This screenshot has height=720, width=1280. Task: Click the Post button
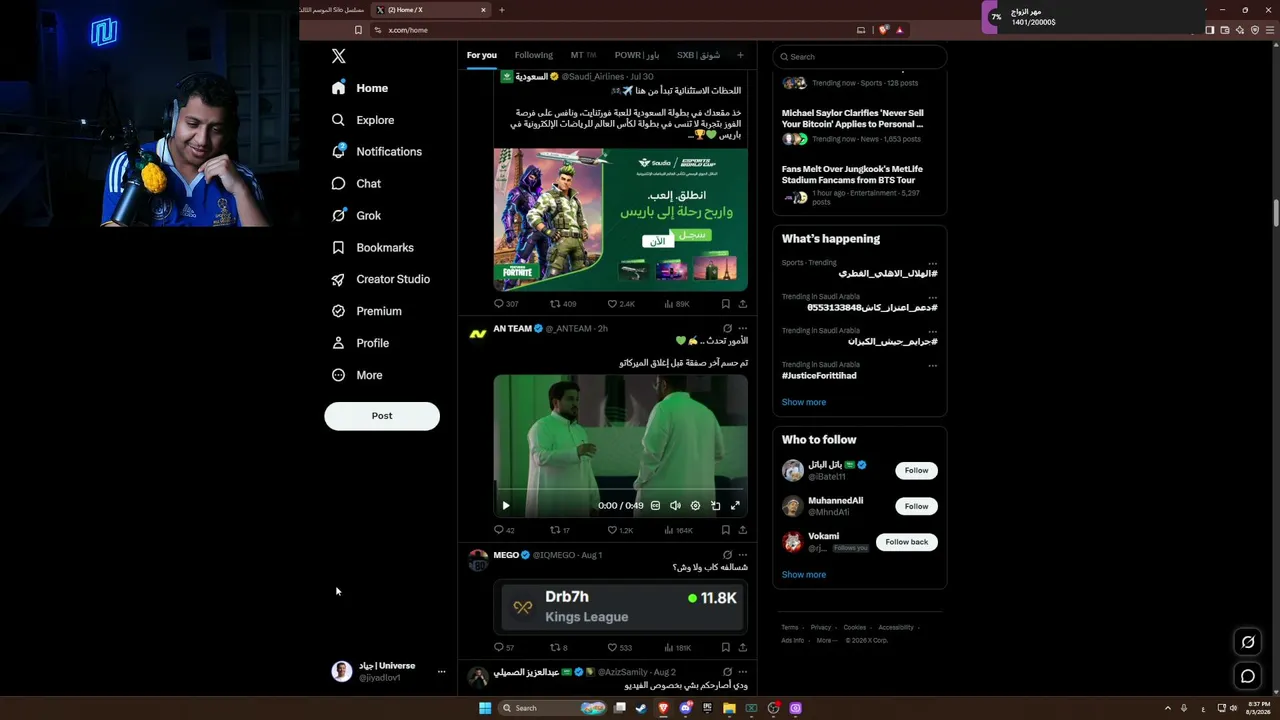(x=382, y=416)
